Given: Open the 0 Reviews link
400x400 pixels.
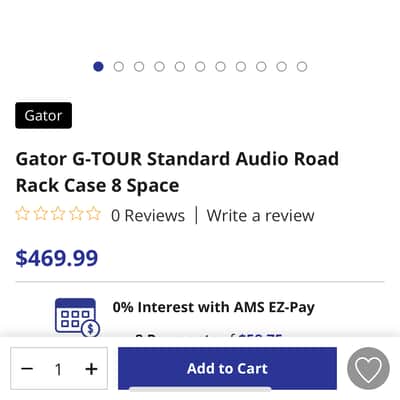Looking at the screenshot, I should click(148, 215).
